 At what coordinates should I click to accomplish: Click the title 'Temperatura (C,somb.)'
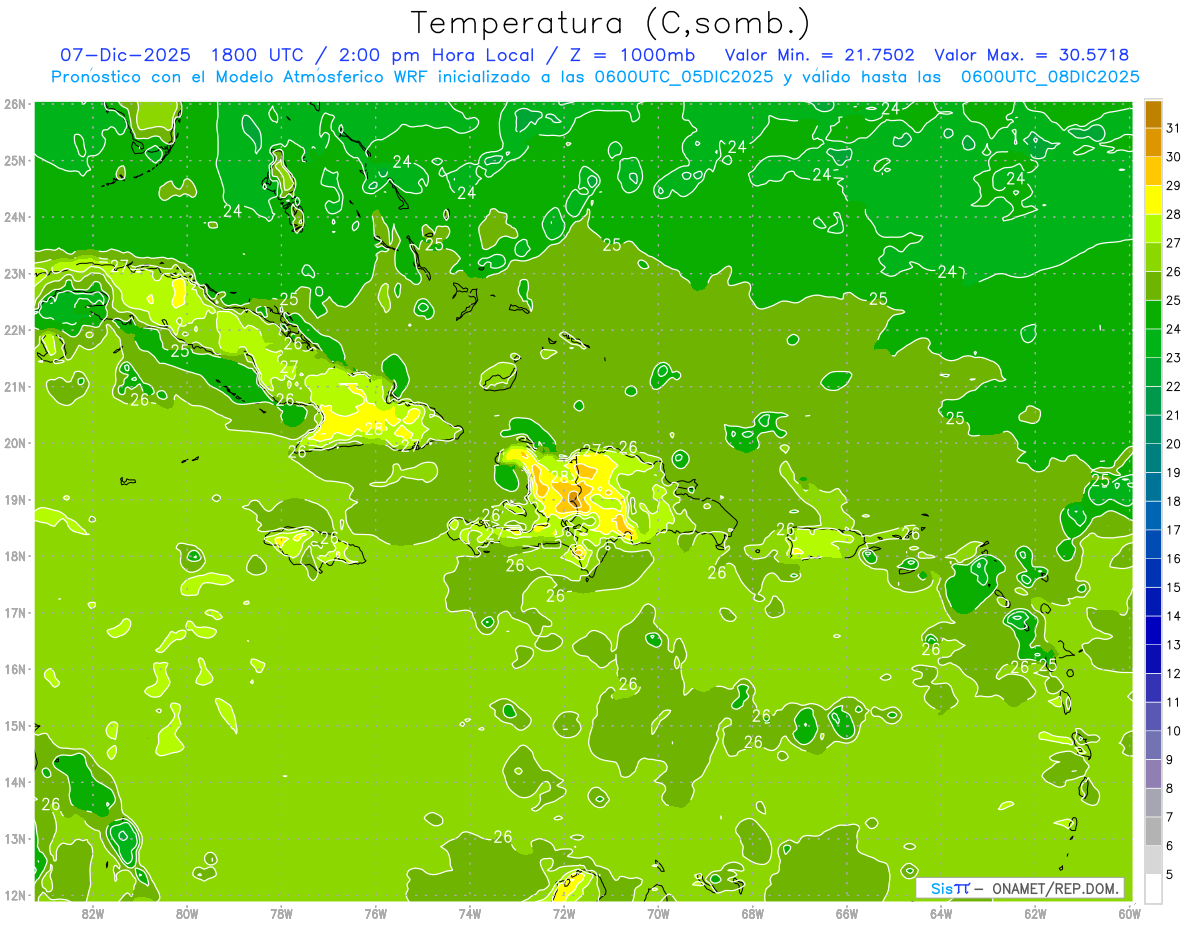[611, 23]
